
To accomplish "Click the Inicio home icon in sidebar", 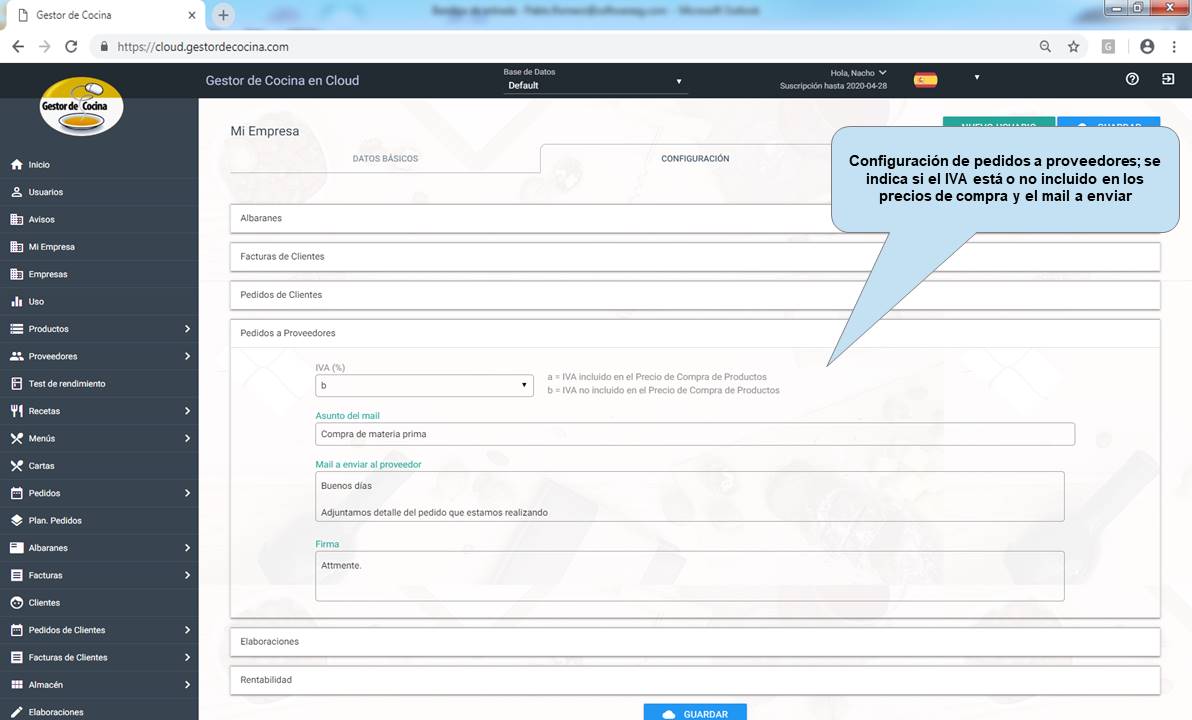I will (16, 165).
